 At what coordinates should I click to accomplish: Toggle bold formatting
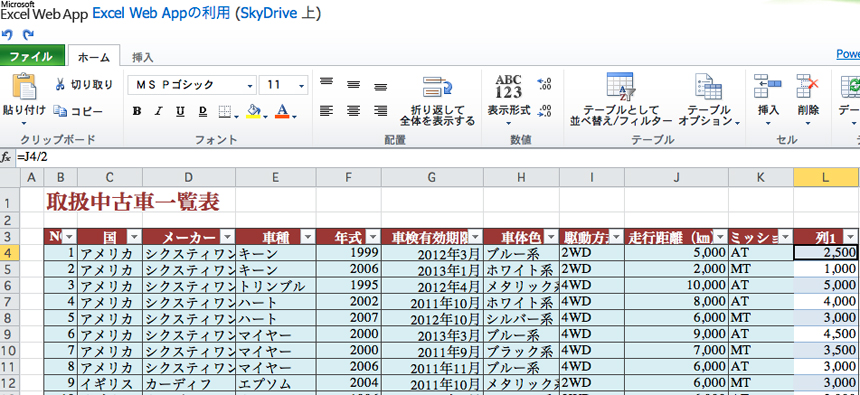[137, 111]
